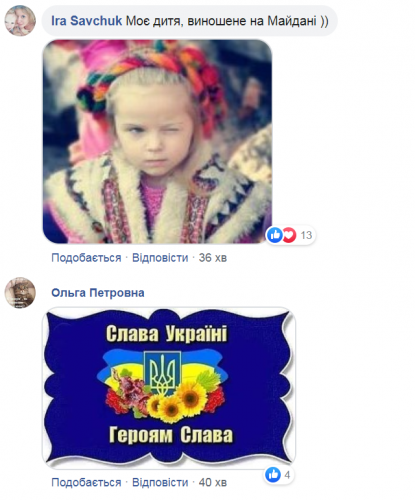Click the comment text Моє дитя, виношене на Майдані
415x500 pixels.
click(x=227, y=21)
